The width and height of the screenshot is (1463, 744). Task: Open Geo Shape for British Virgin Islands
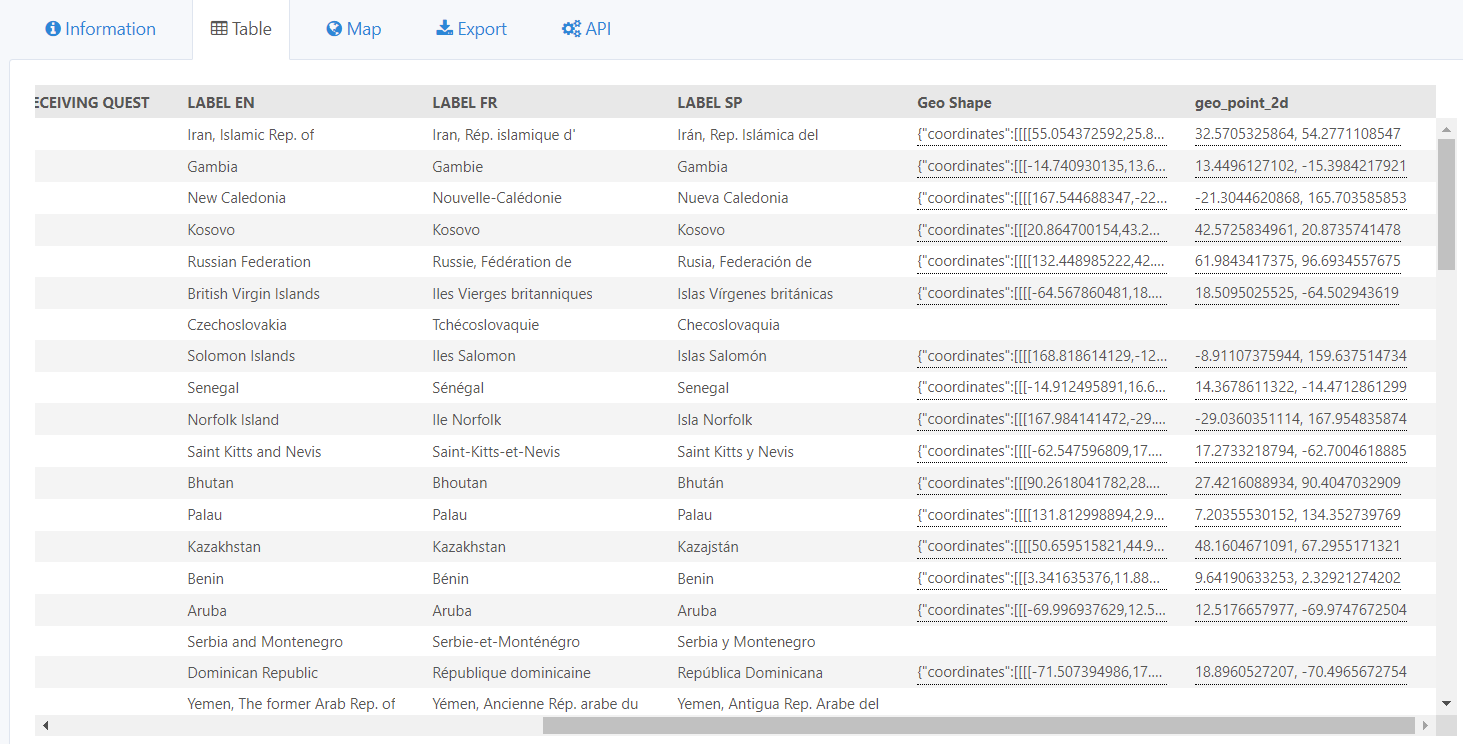click(1041, 294)
